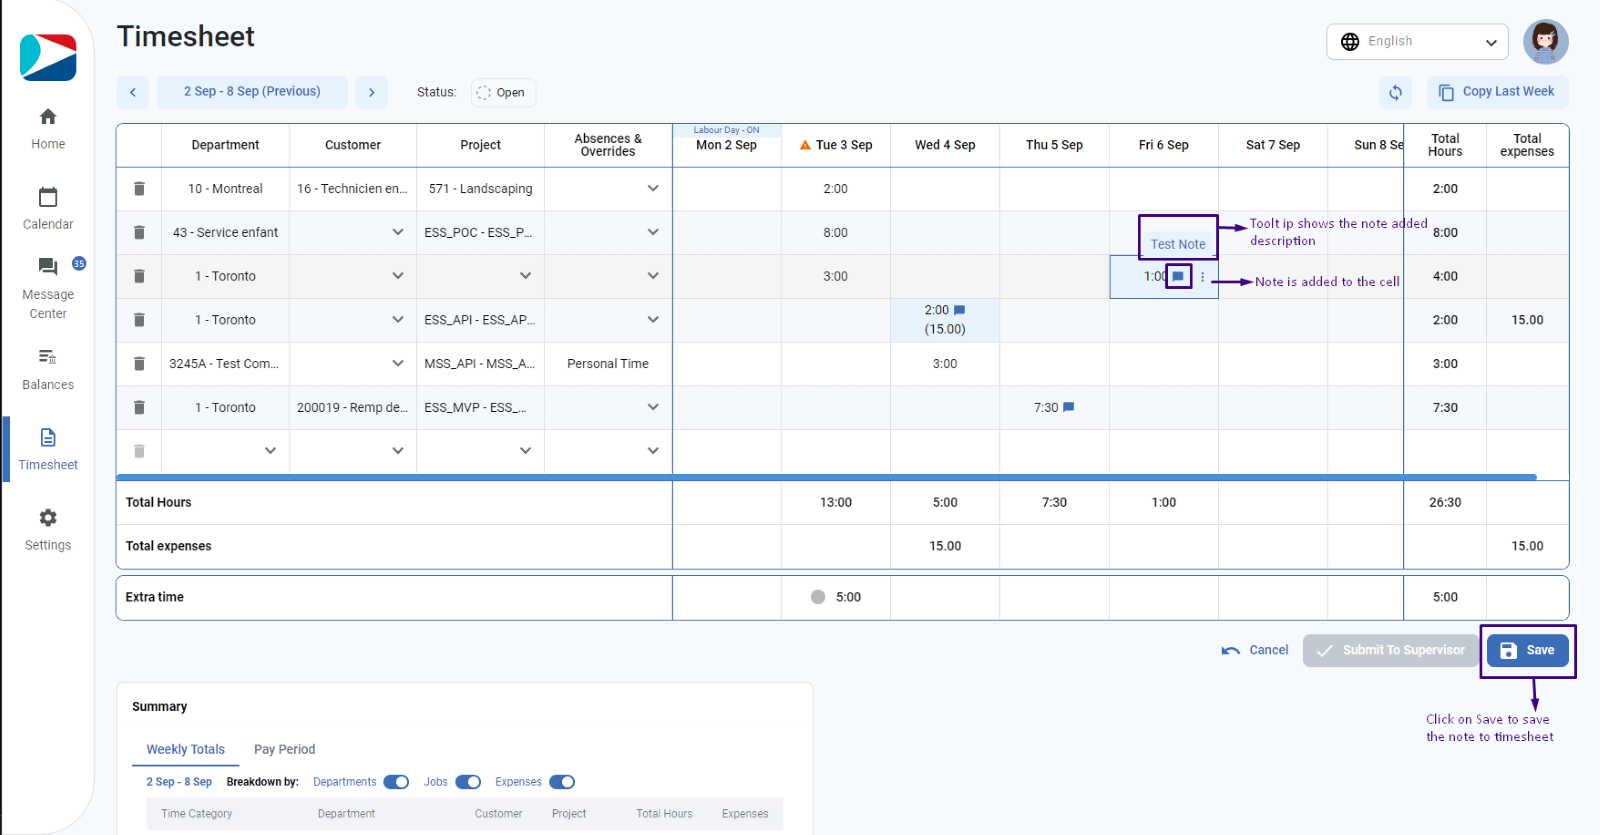Click the company logo
The image size is (1600, 835).
tap(48, 57)
